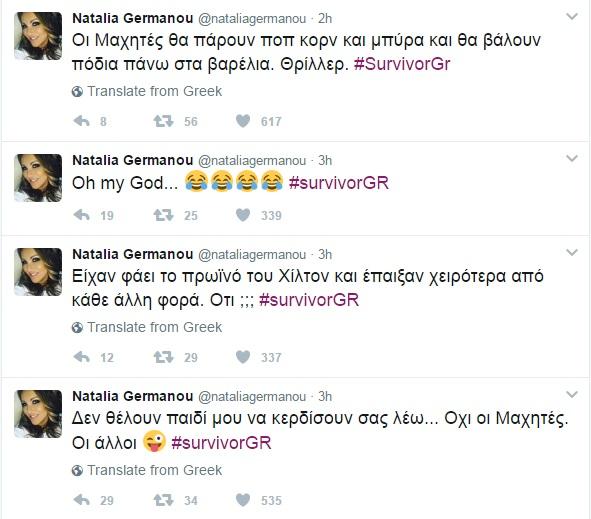
Task: Open the #survivorGR hashtag after the laughing emojis
Action: click(338, 183)
